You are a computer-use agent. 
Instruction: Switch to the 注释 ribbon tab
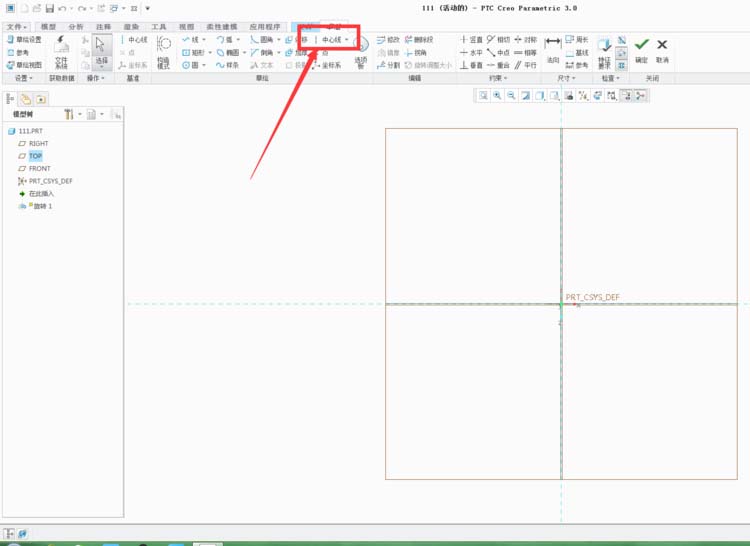pos(103,27)
